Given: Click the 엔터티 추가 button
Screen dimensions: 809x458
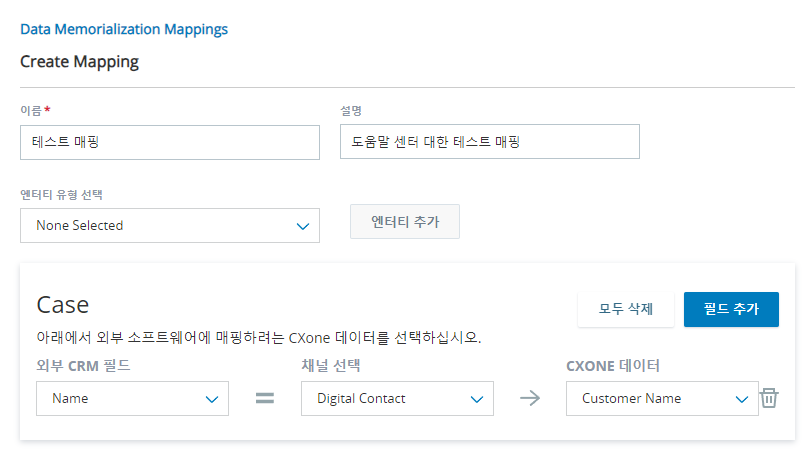Looking at the screenshot, I should (x=404, y=222).
